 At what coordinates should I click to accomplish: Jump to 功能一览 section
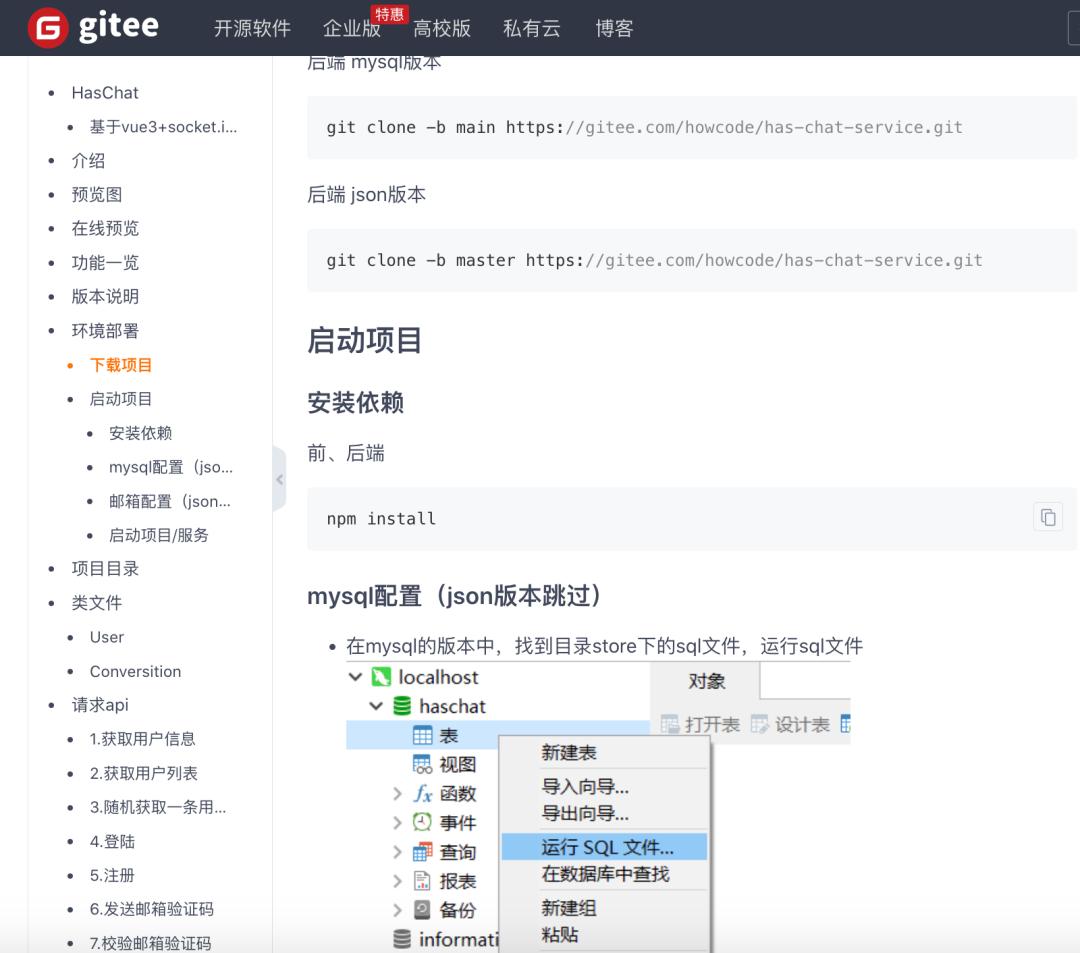tap(105, 262)
